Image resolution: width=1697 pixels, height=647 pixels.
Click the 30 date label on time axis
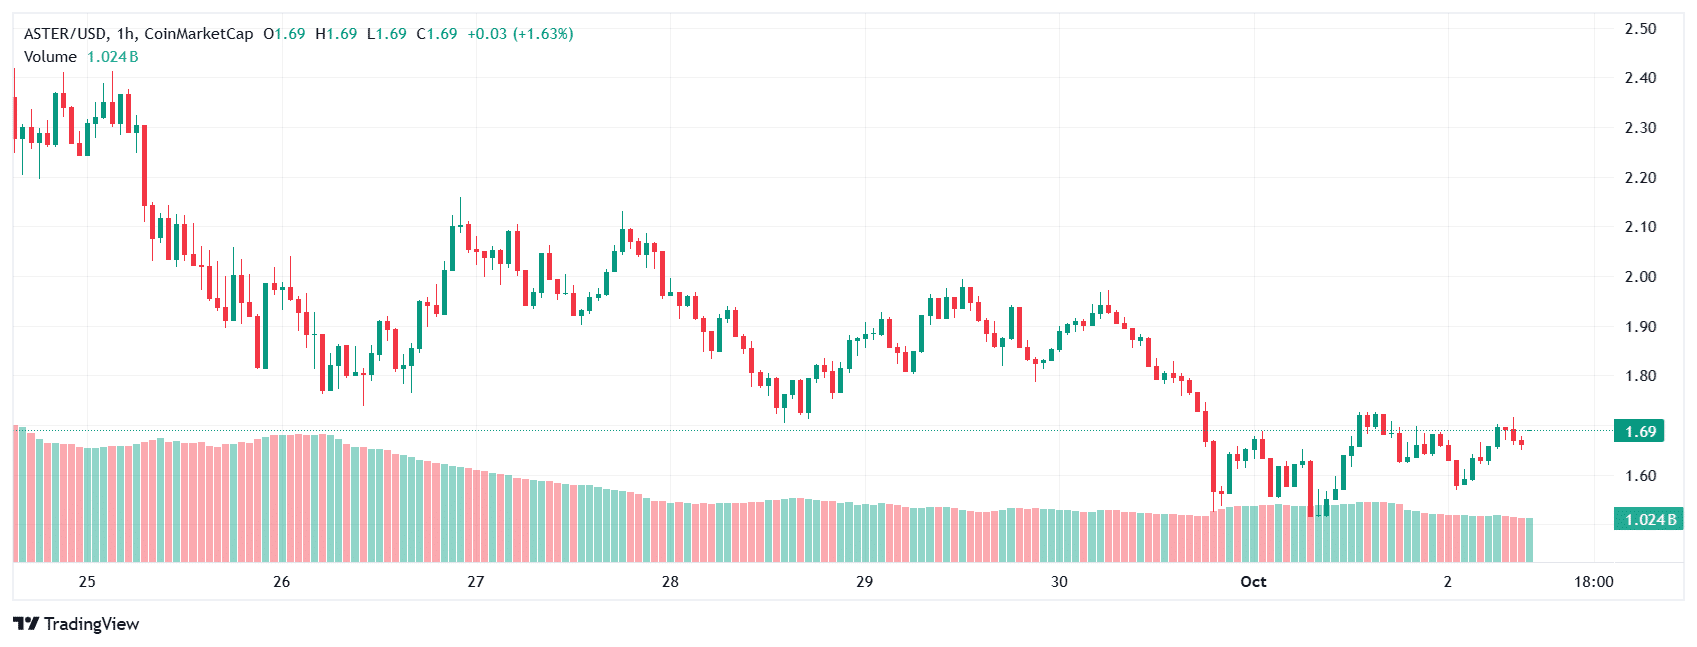click(x=1059, y=582)
